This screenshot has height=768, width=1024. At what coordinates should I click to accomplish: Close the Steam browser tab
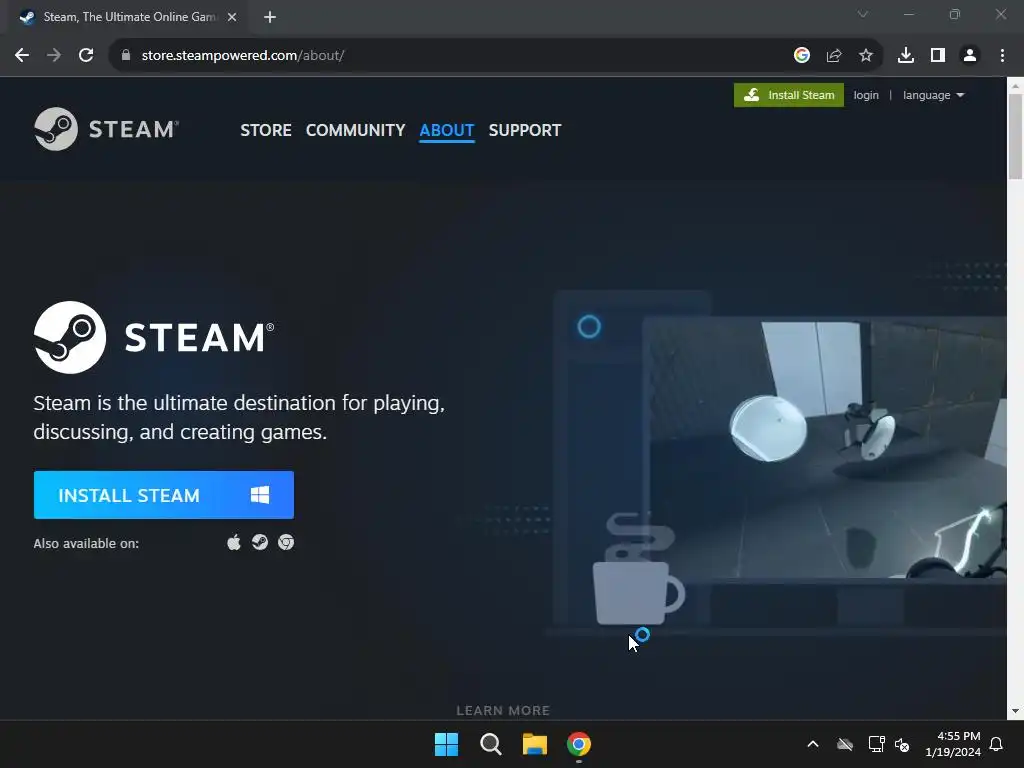point(232,17)
